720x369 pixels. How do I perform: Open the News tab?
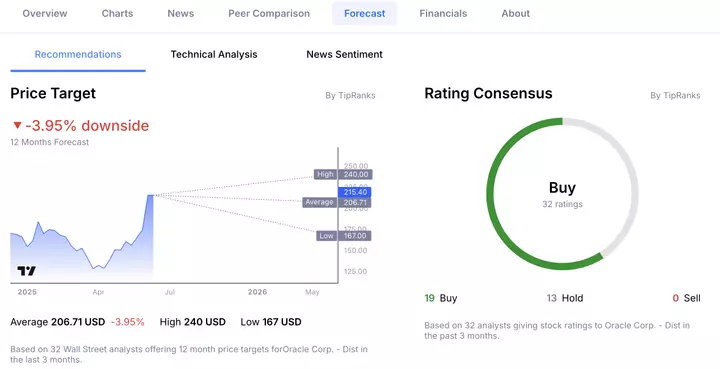pyautogui.click(x=180, y=13)
